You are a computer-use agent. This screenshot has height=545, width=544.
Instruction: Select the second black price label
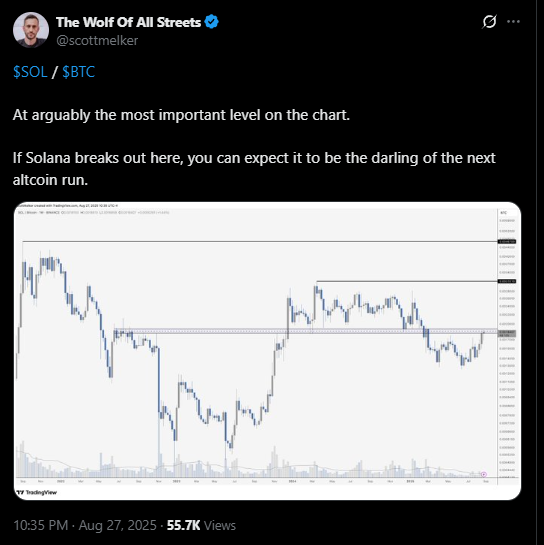coord(507,281)
